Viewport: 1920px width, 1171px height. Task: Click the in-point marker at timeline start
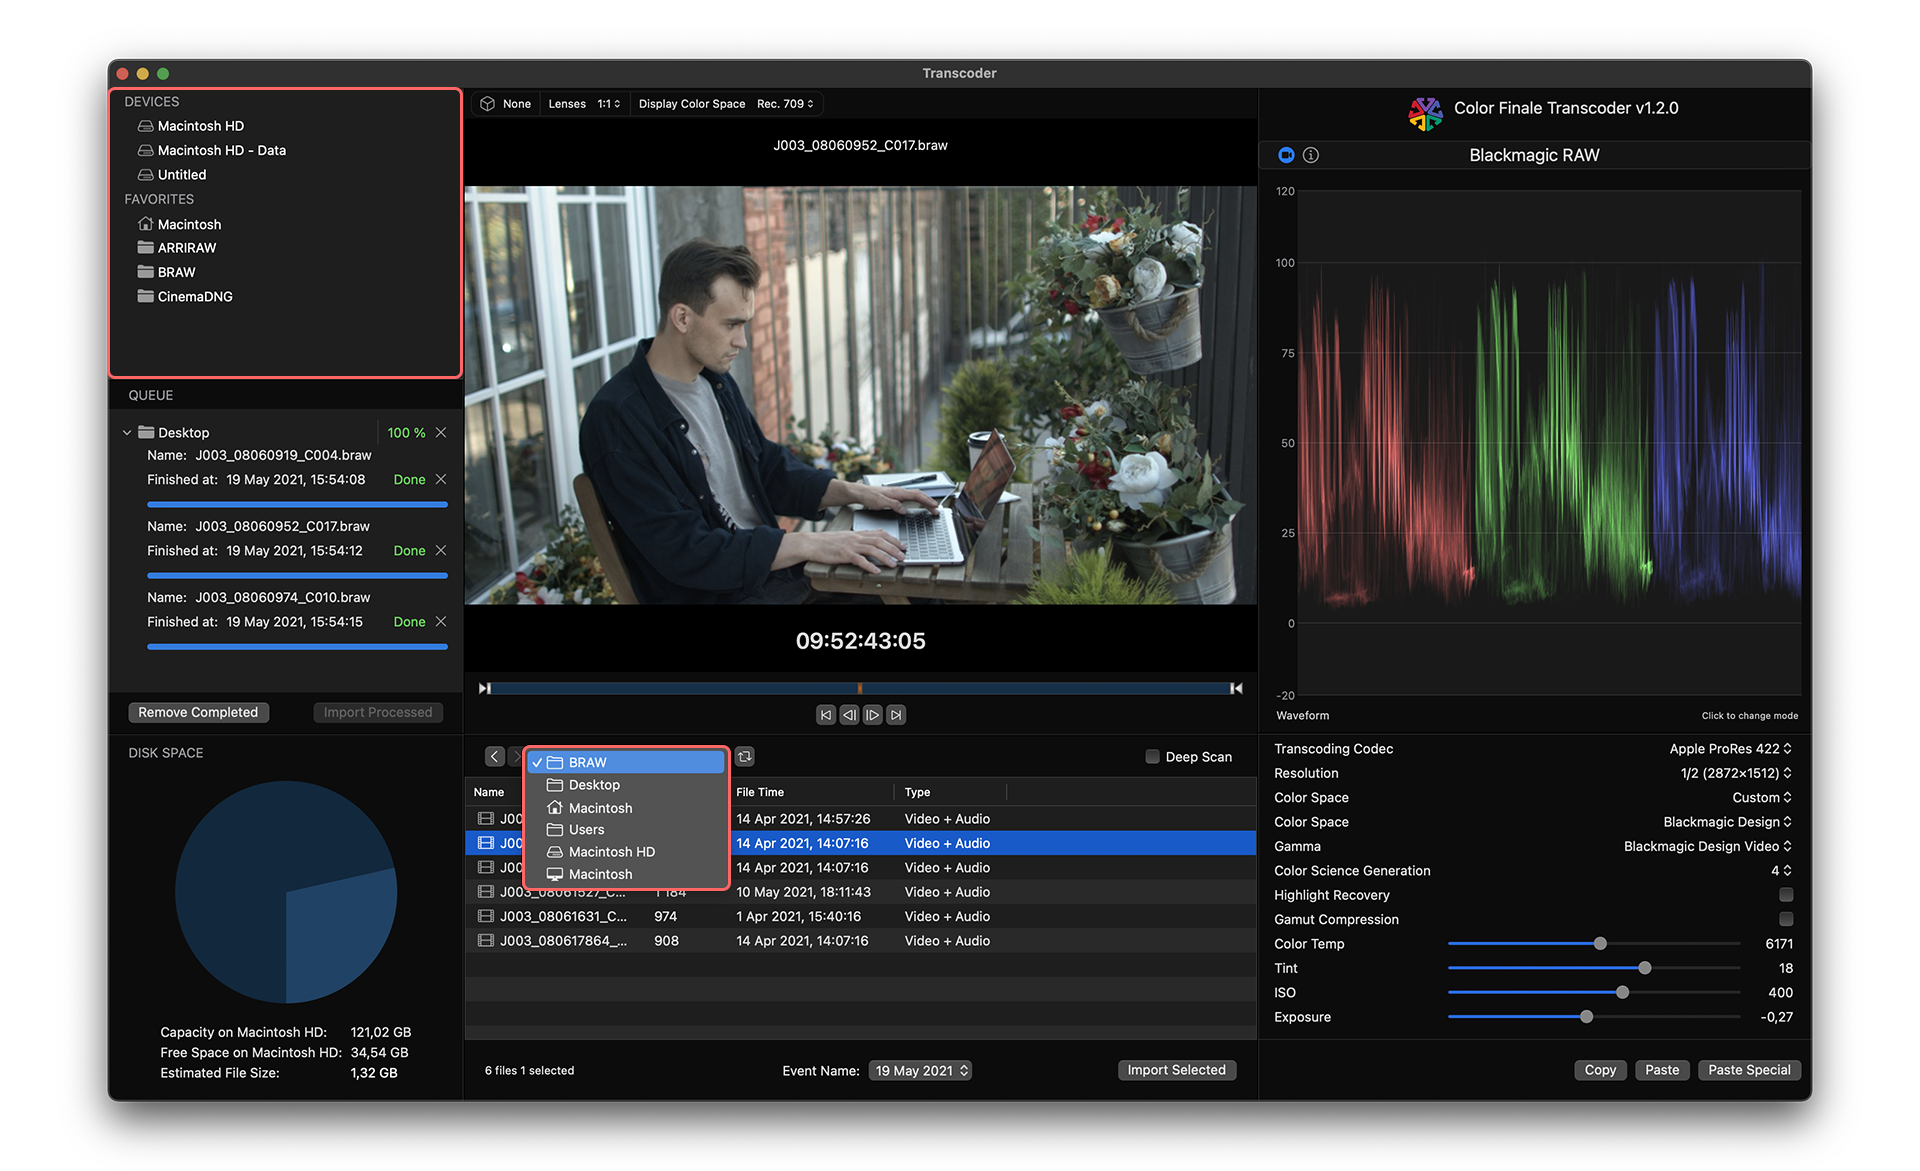click(484, 688)
